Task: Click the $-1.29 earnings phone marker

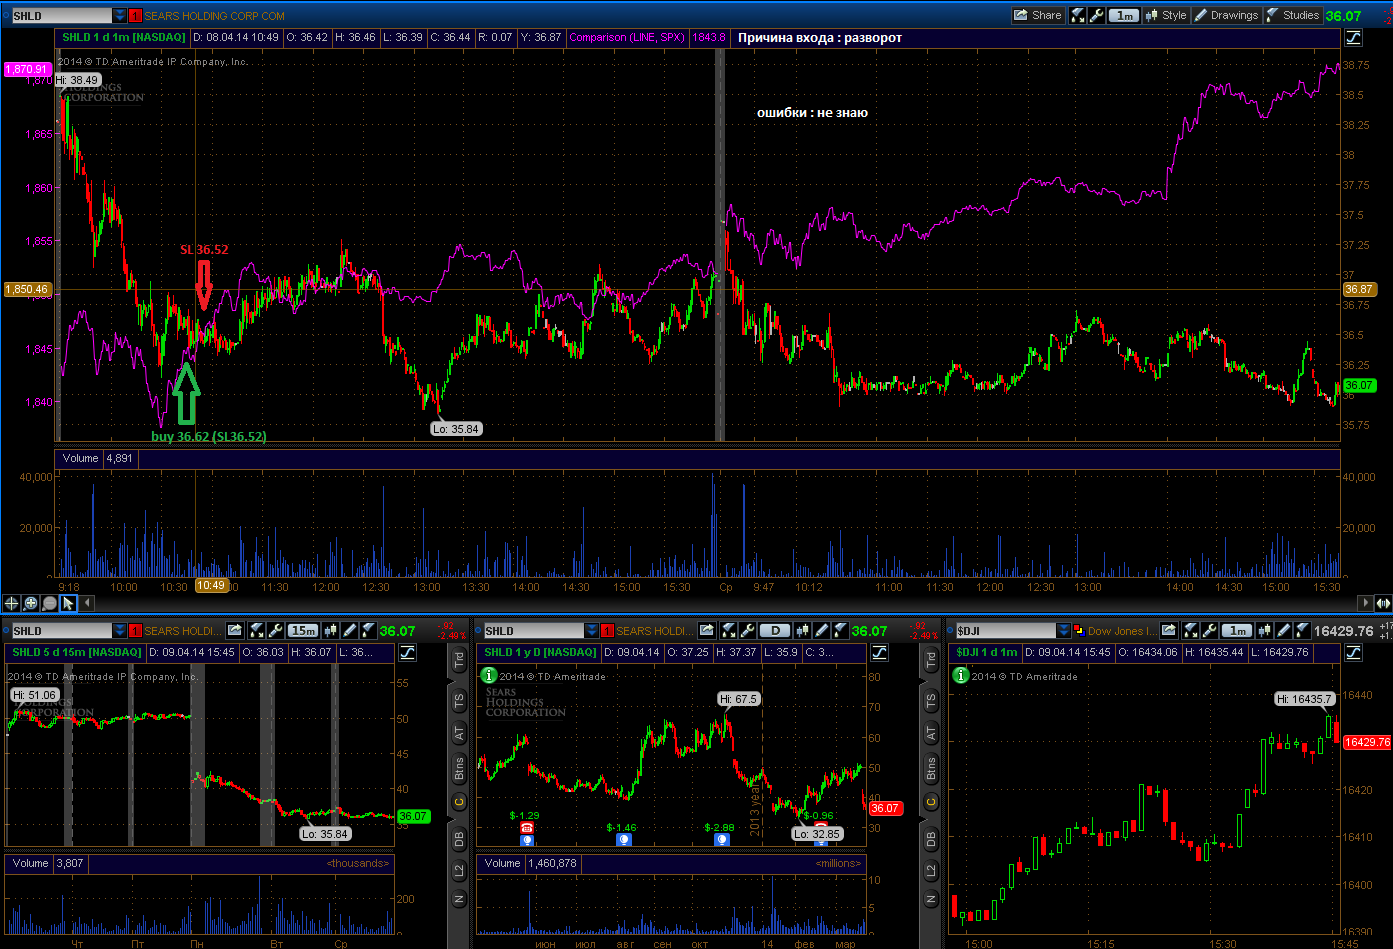Action: click(x=526, y=827)
